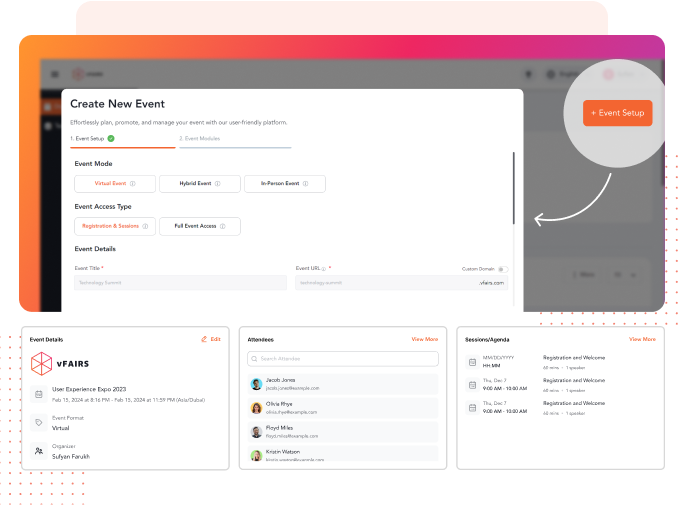Click the "User Experience Expo 2023" title

pos(89,389)
